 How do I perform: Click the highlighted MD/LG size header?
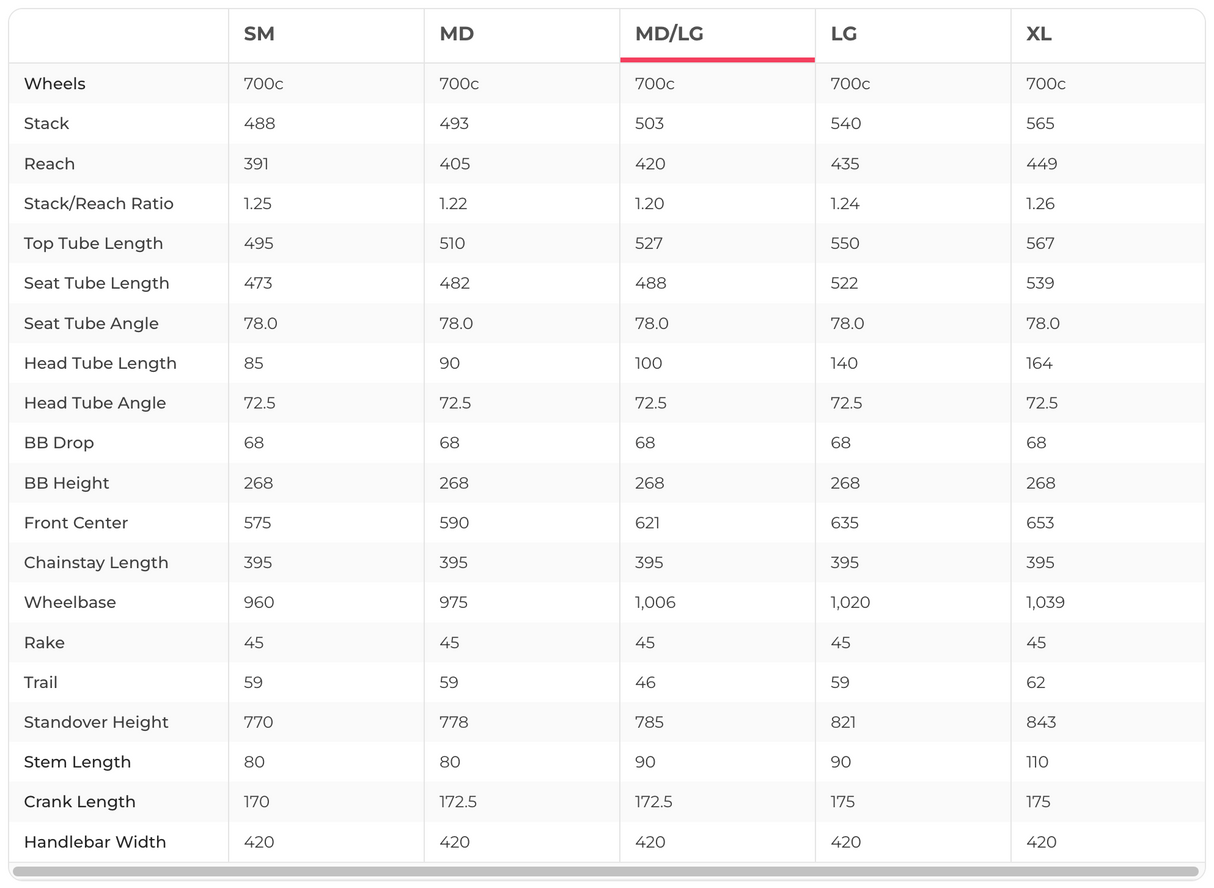(669, 34)
